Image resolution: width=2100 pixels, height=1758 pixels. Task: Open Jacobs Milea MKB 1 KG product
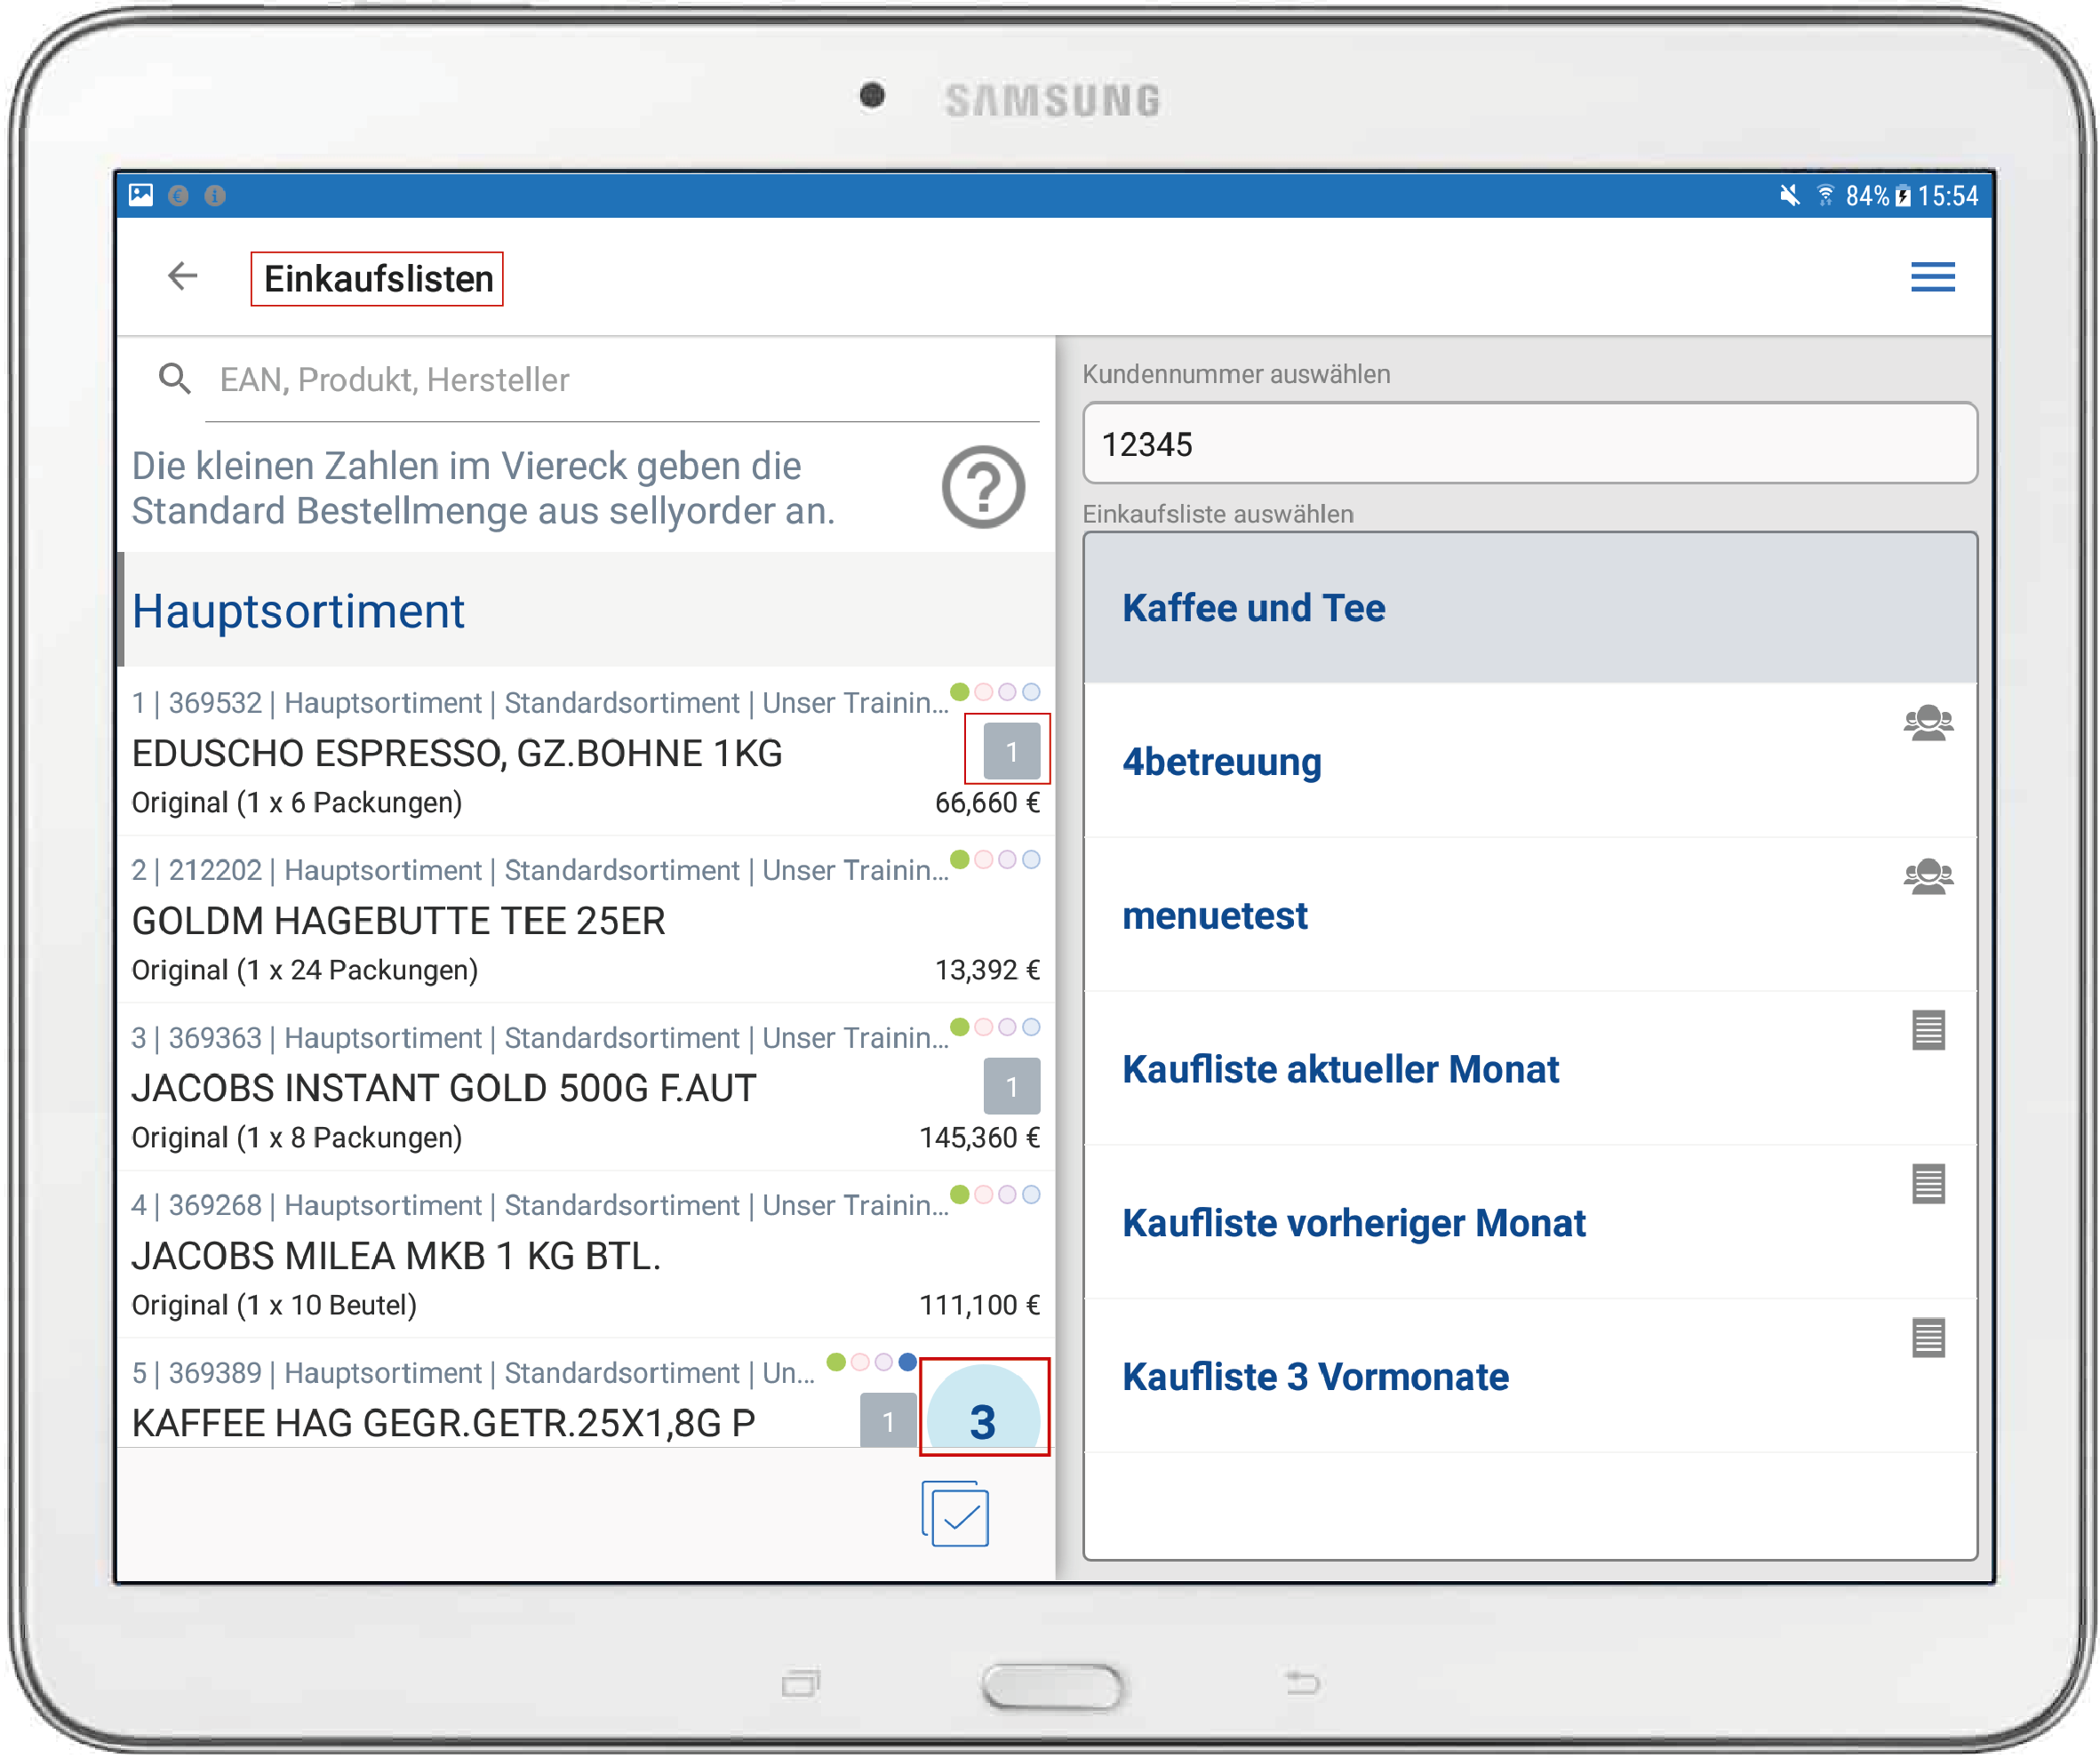397,1256
